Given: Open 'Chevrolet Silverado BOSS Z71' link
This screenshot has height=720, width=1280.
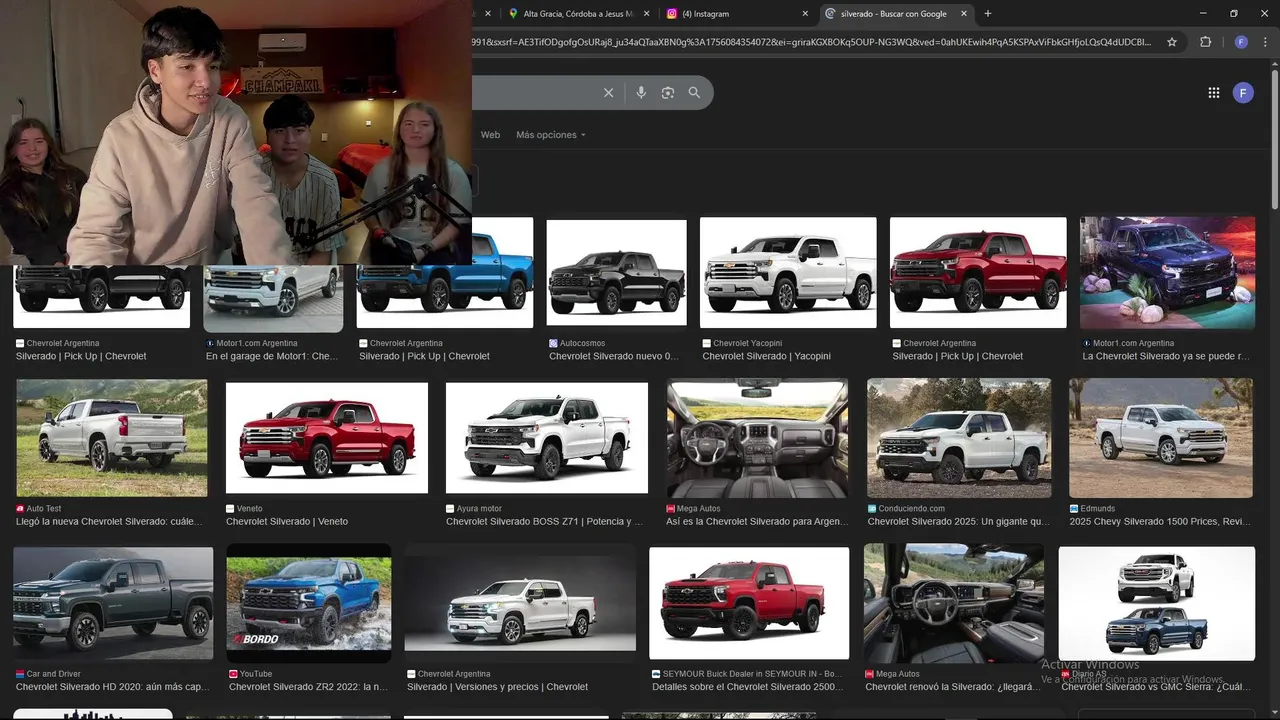Looking at the screenshot, I should (544, 521).
